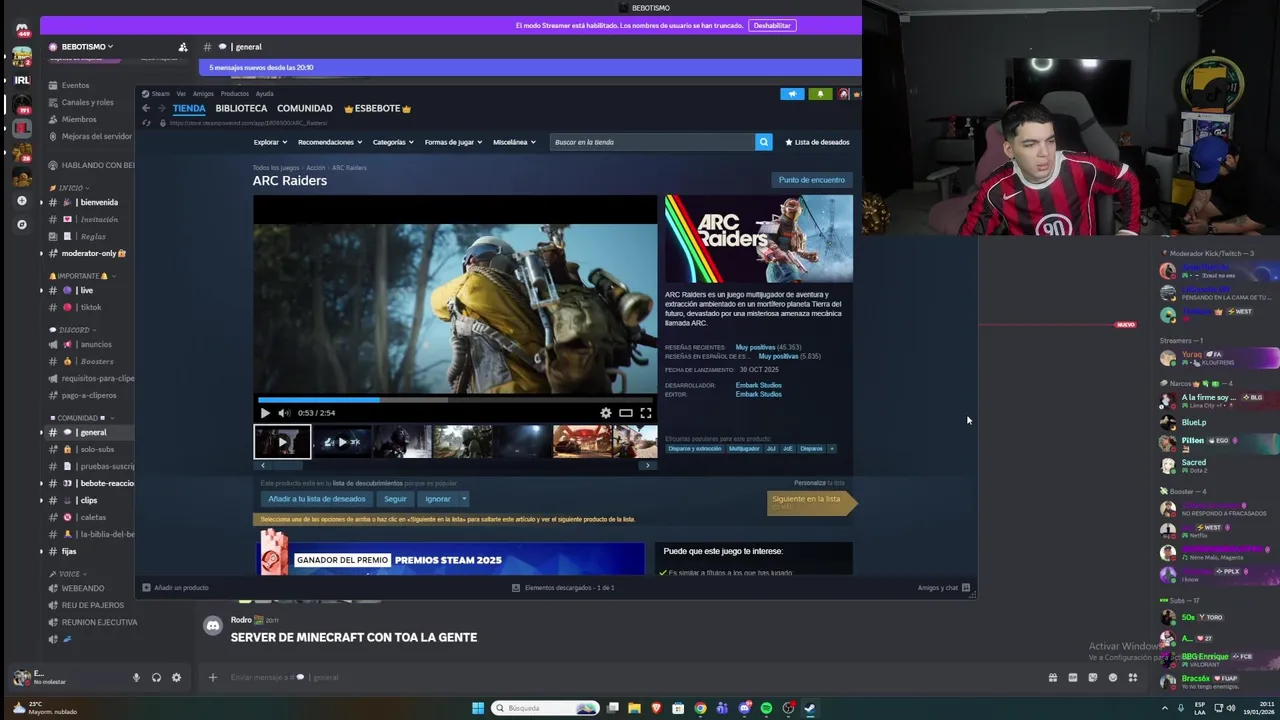
Task: Open 'Amigos y chat' in Steam
Action: pyautogui.click(x=944, y=588)
